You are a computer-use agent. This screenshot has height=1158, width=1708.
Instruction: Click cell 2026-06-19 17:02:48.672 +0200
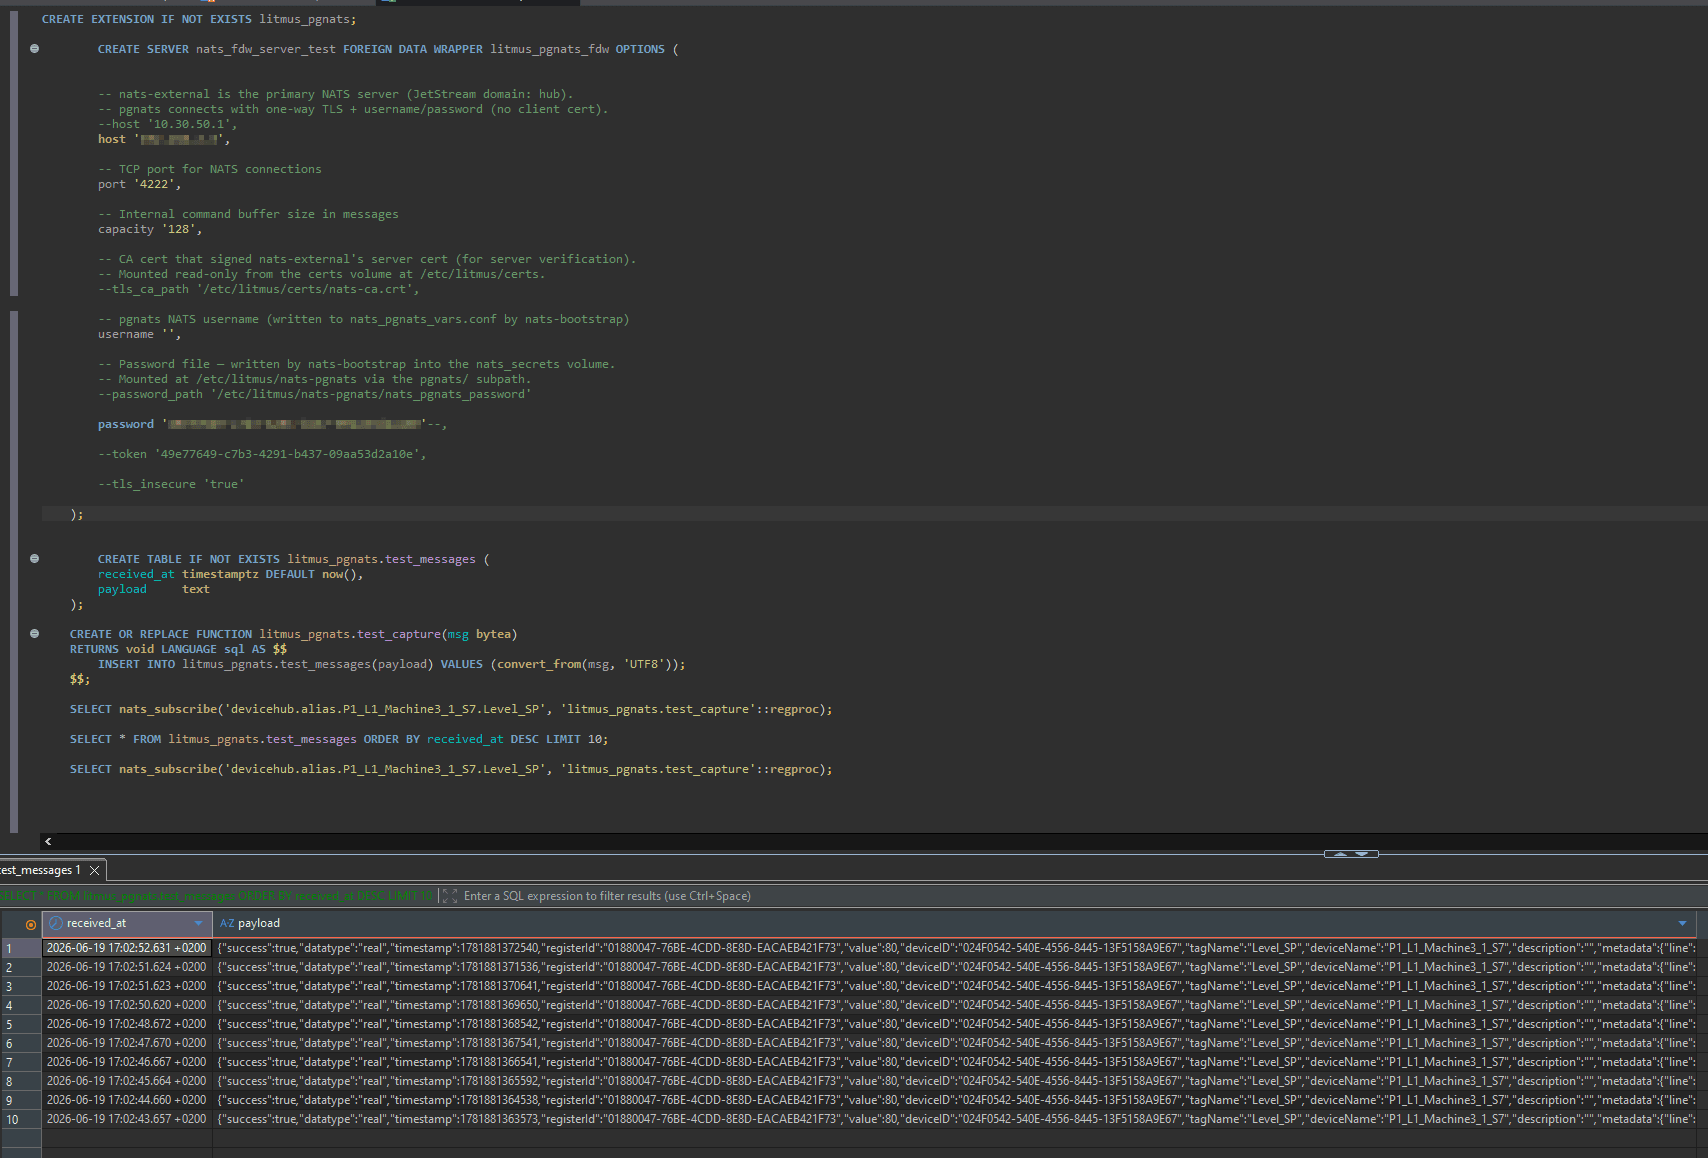(127, 1024)
